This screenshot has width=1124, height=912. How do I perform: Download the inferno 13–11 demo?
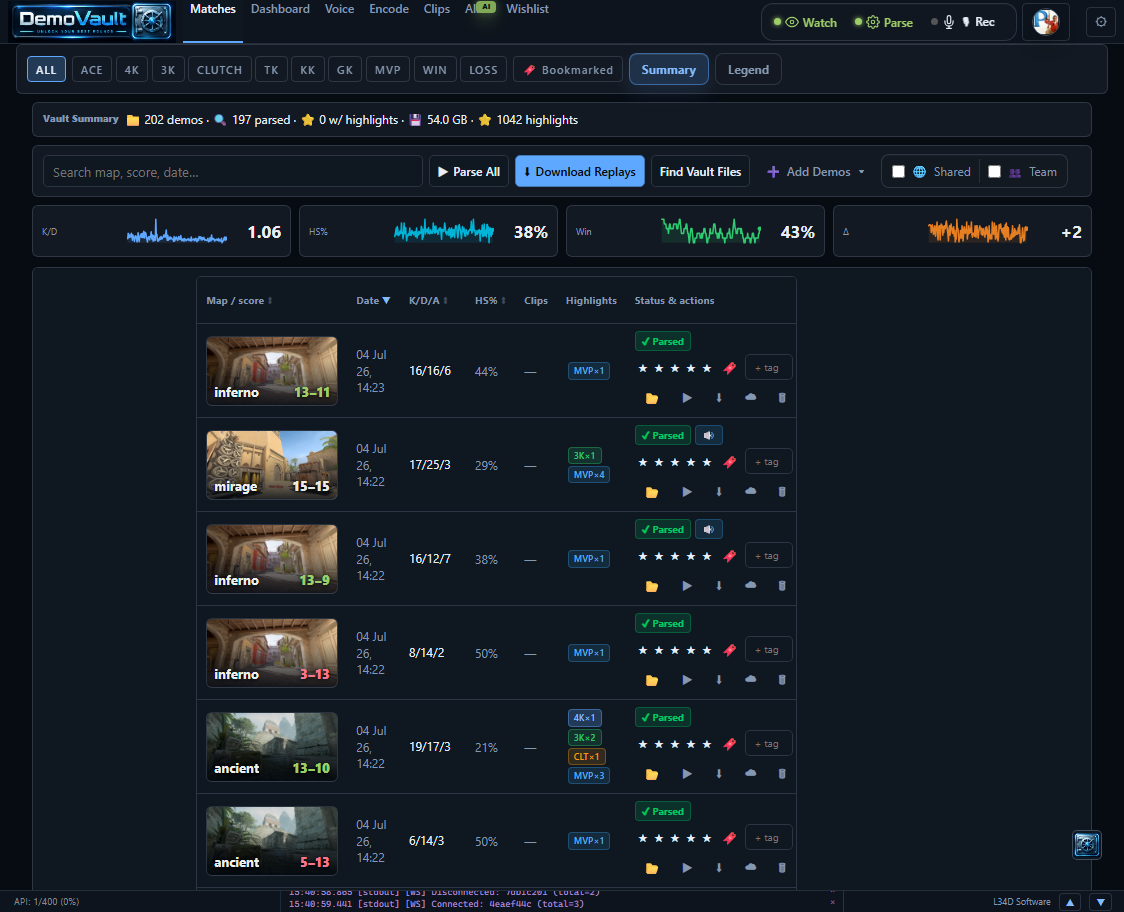[719, 398]
